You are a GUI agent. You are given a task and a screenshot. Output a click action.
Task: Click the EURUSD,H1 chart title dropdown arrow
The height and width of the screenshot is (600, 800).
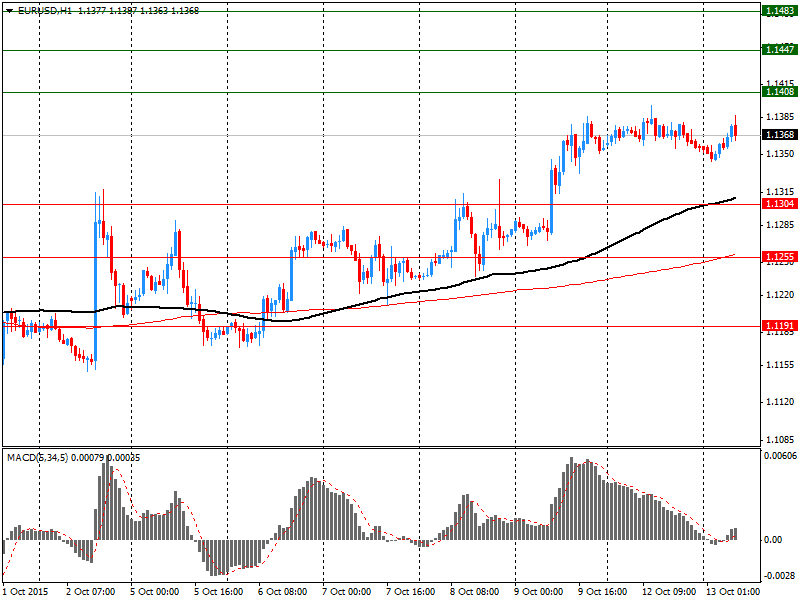click(9, 11)
